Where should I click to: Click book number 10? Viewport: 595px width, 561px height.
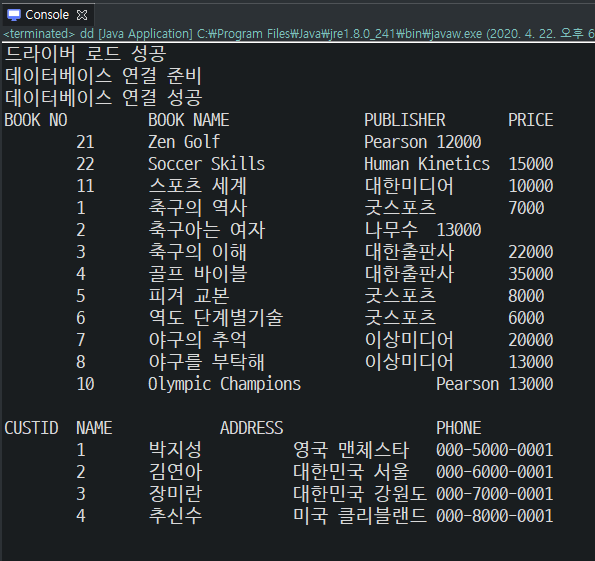[x=85, y=384]
